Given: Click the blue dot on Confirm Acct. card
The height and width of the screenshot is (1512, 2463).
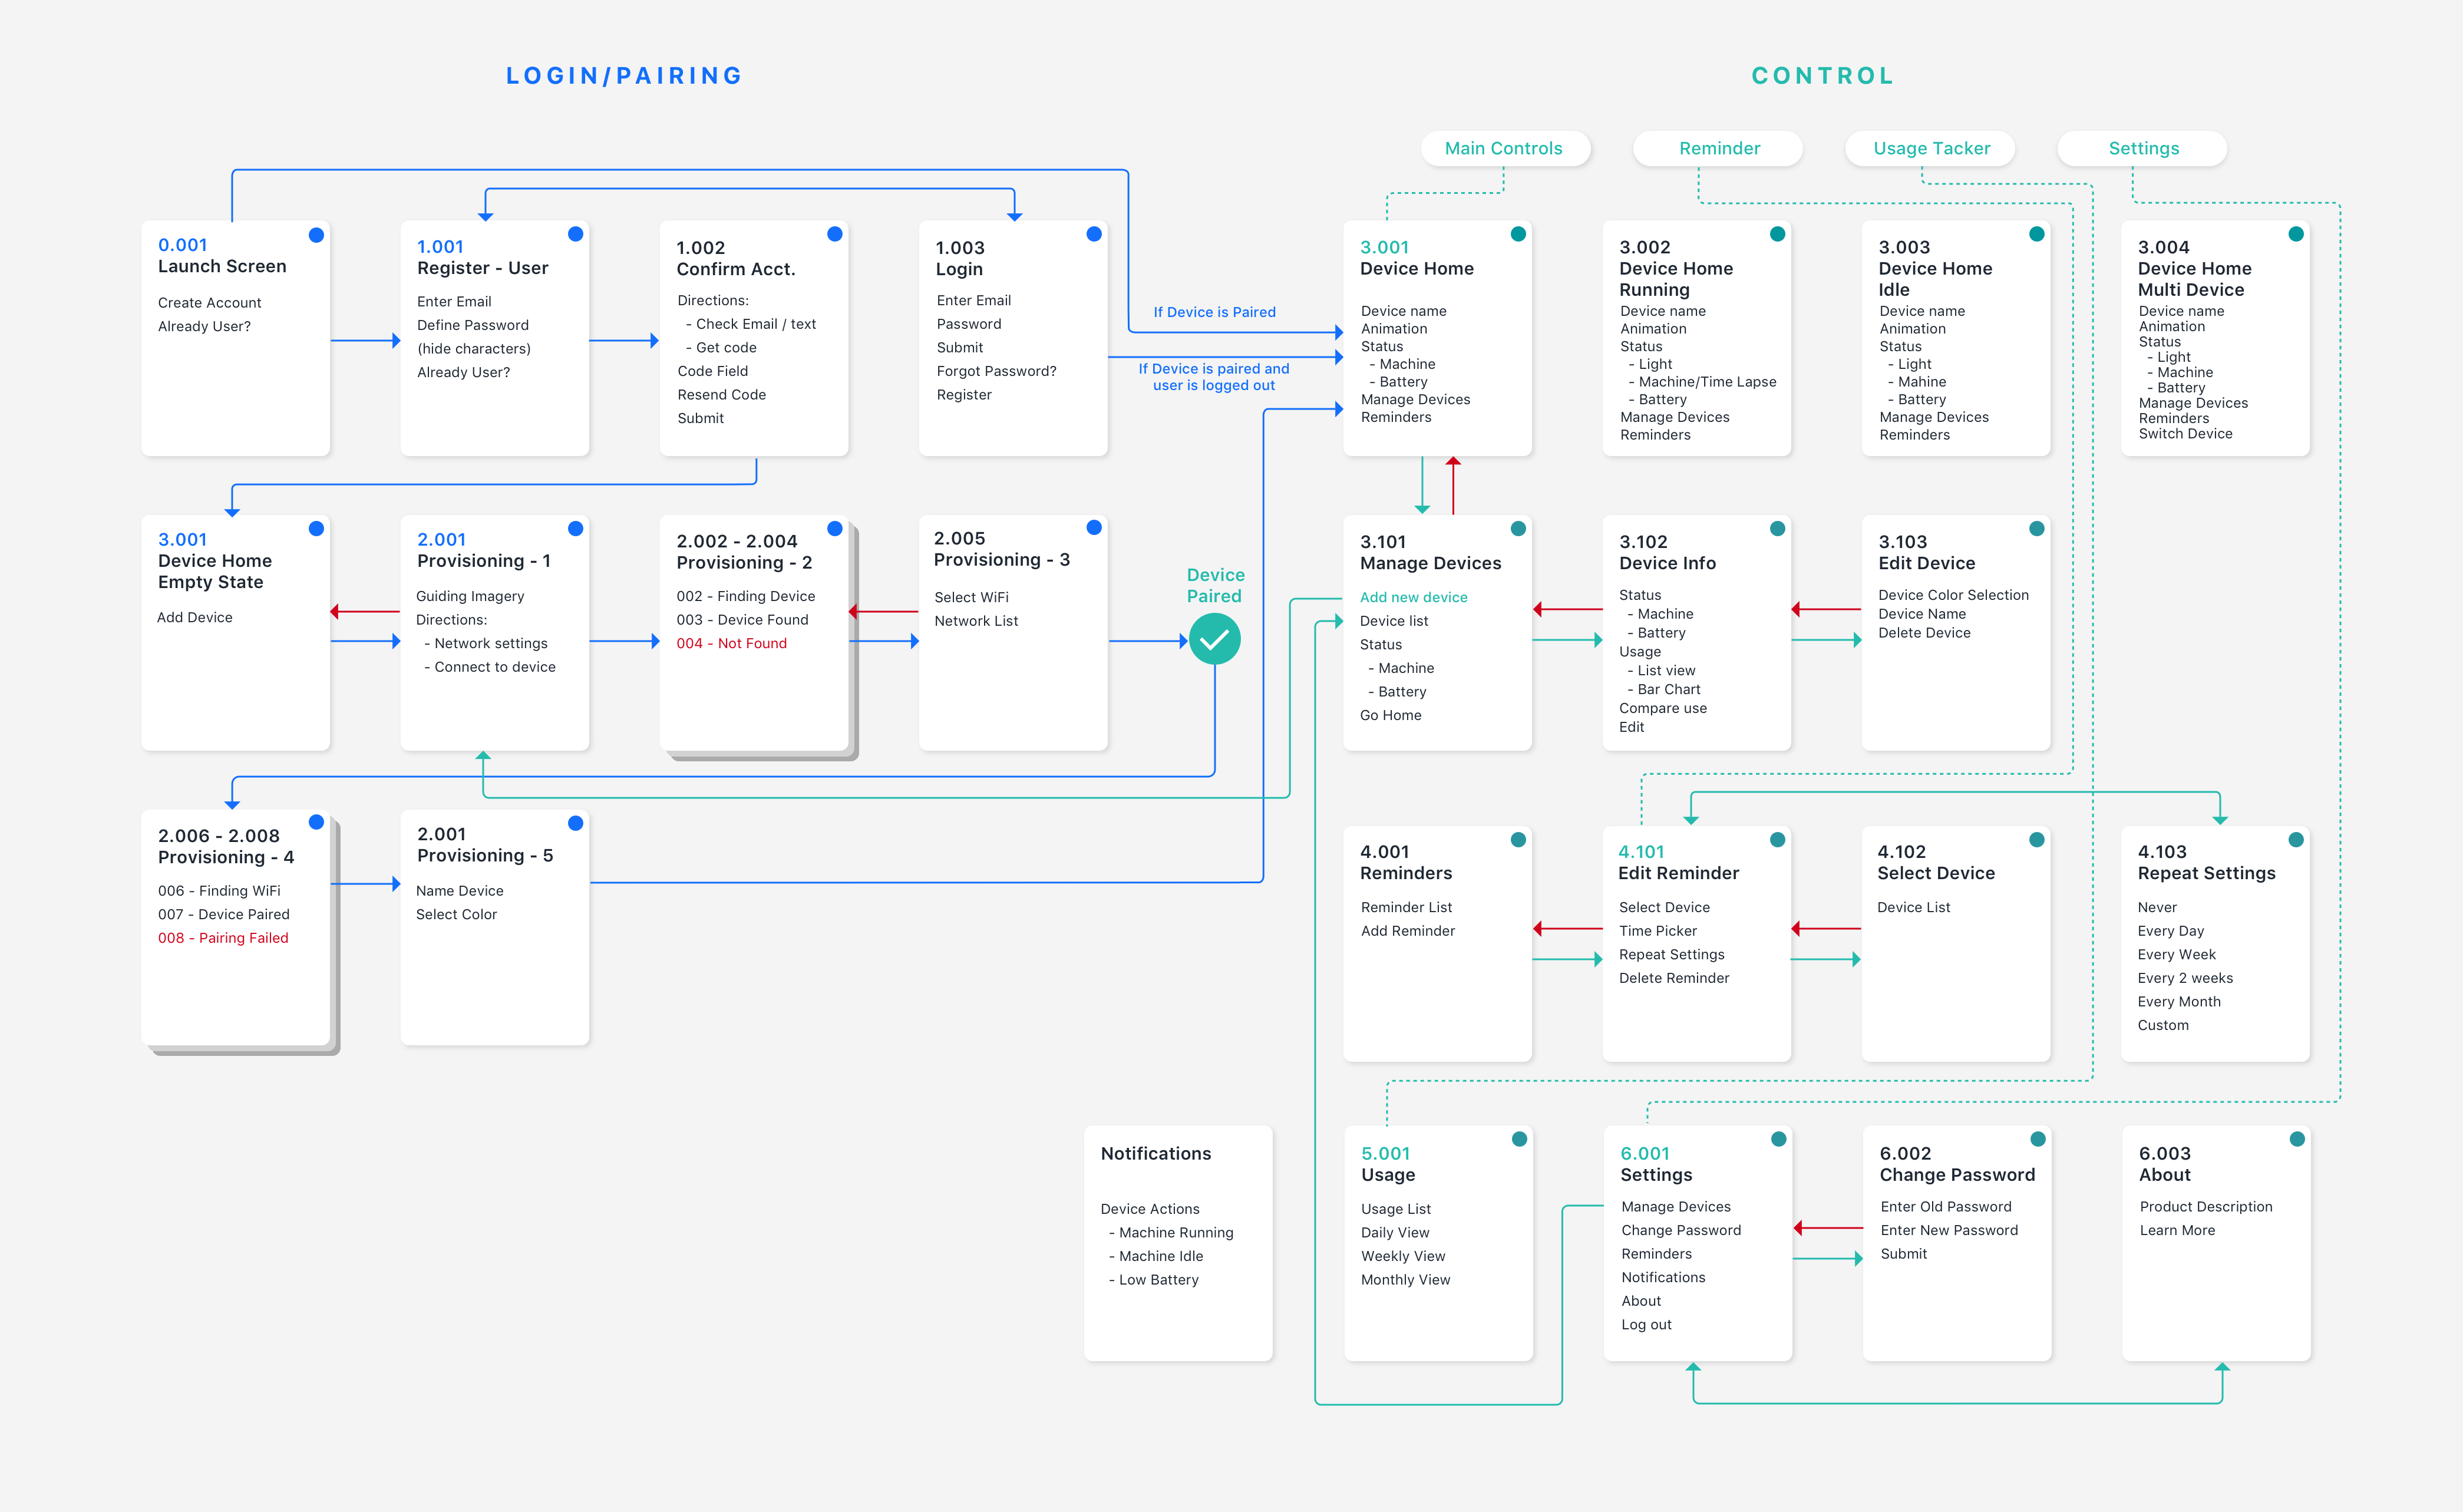Looking at the screenshot, I should pos(835,234).
